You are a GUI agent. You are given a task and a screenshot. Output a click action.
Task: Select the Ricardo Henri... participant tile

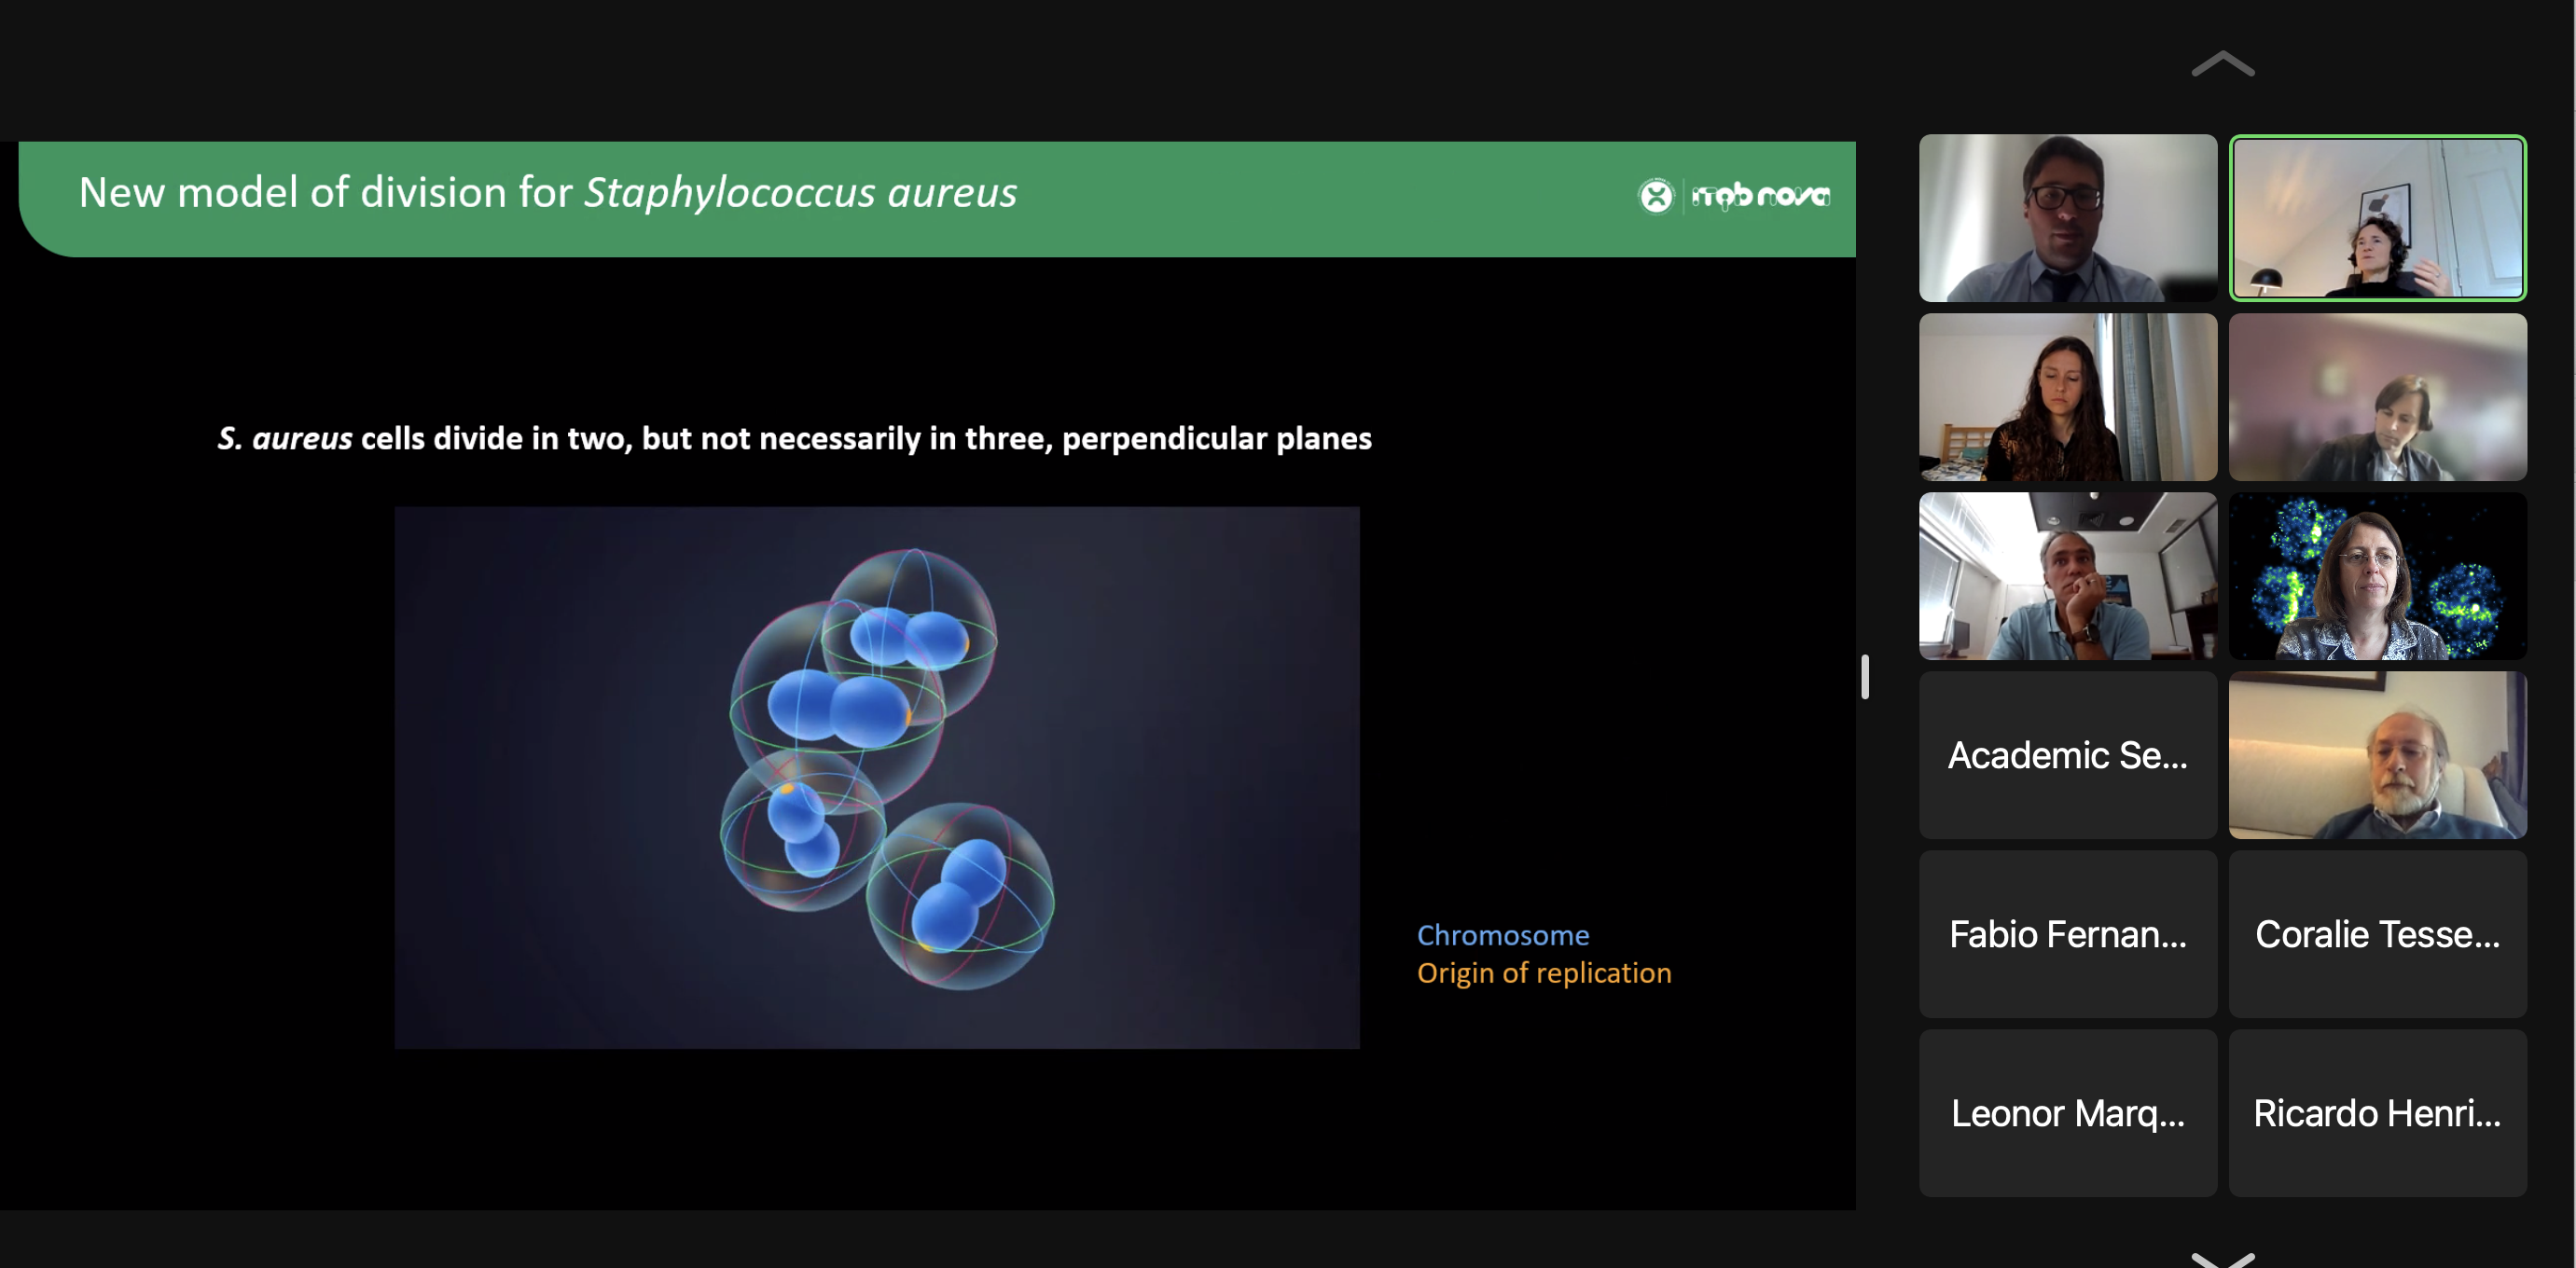coord(2377,1113)
